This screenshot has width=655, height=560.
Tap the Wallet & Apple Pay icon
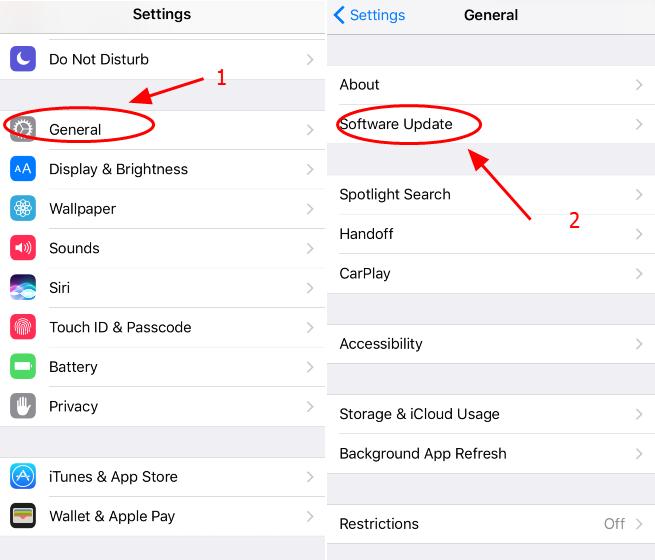coord(23,516)
